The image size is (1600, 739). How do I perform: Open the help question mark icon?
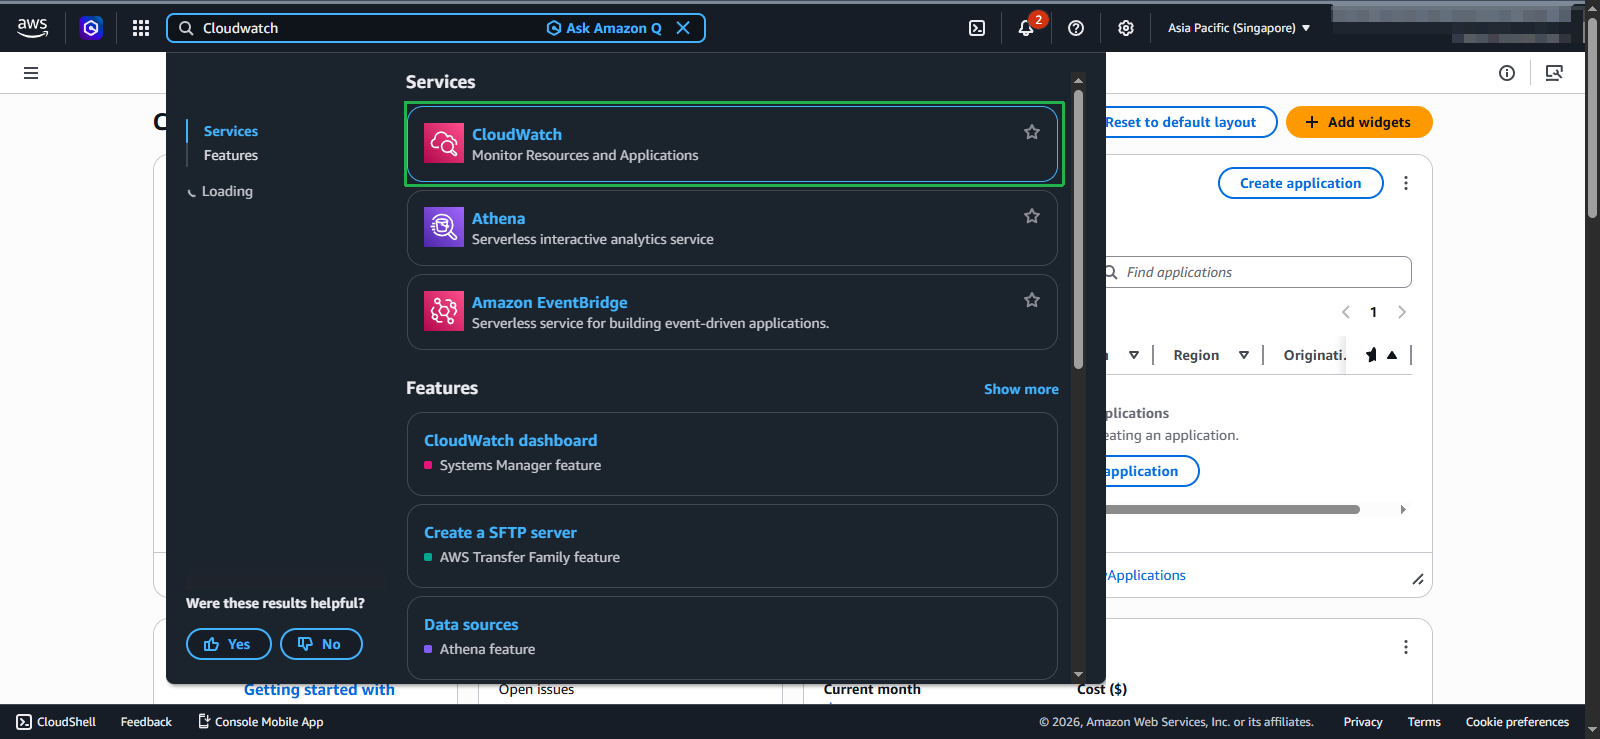pyautogui.click(x=1076, y=28)
